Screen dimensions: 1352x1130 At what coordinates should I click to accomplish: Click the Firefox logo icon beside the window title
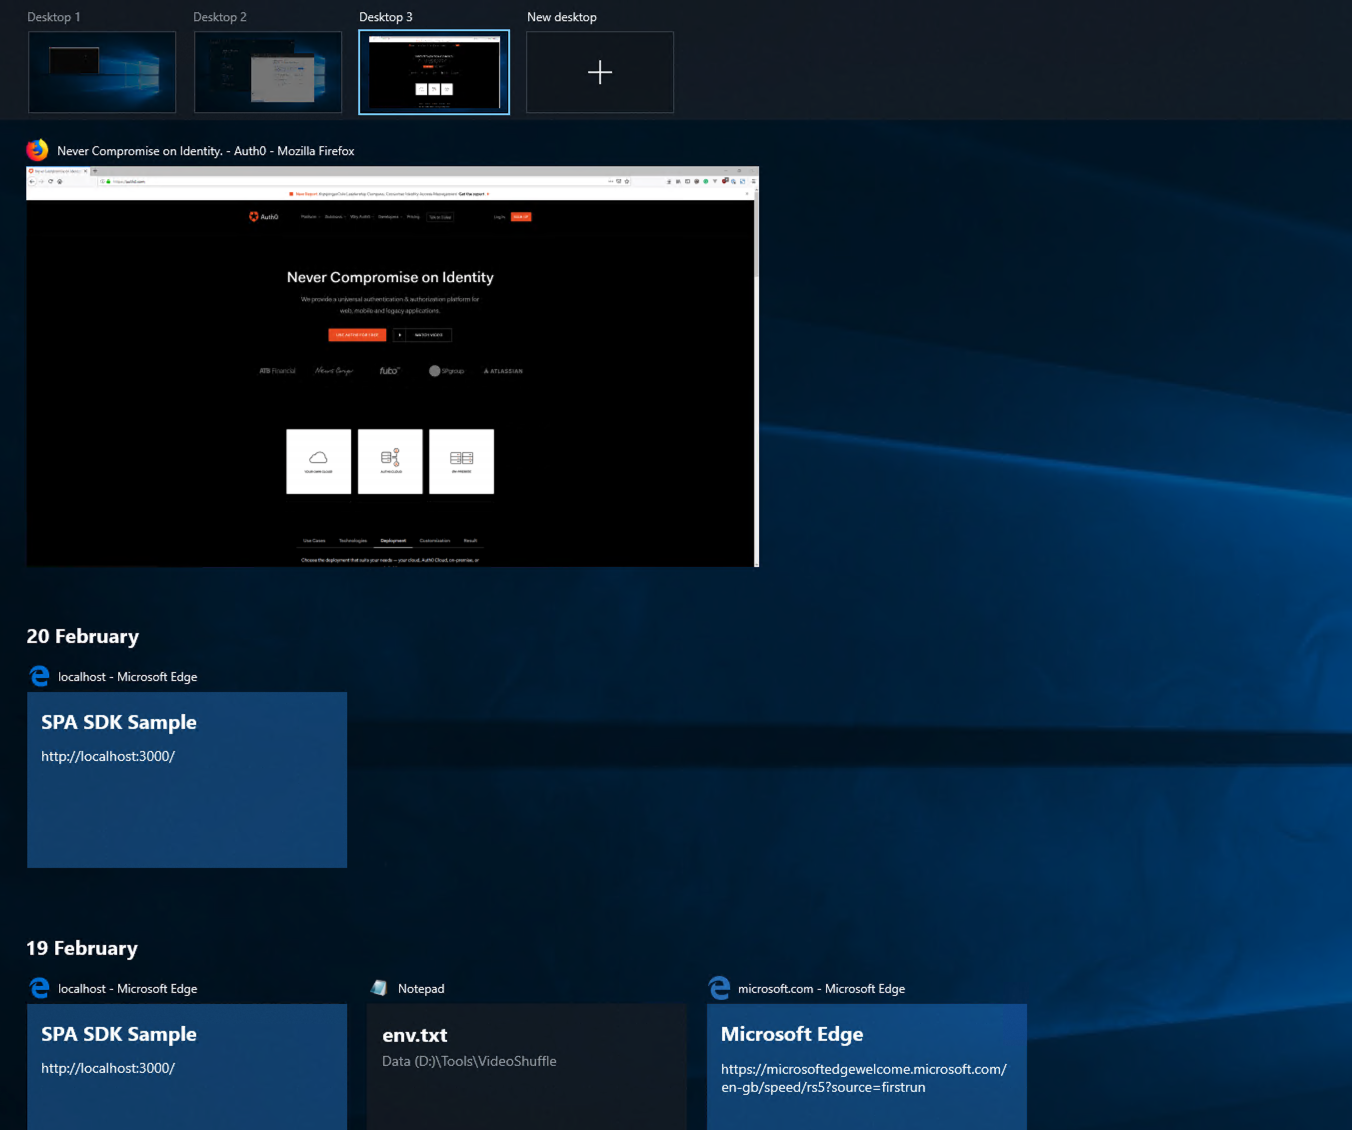(x=38, y=150)
